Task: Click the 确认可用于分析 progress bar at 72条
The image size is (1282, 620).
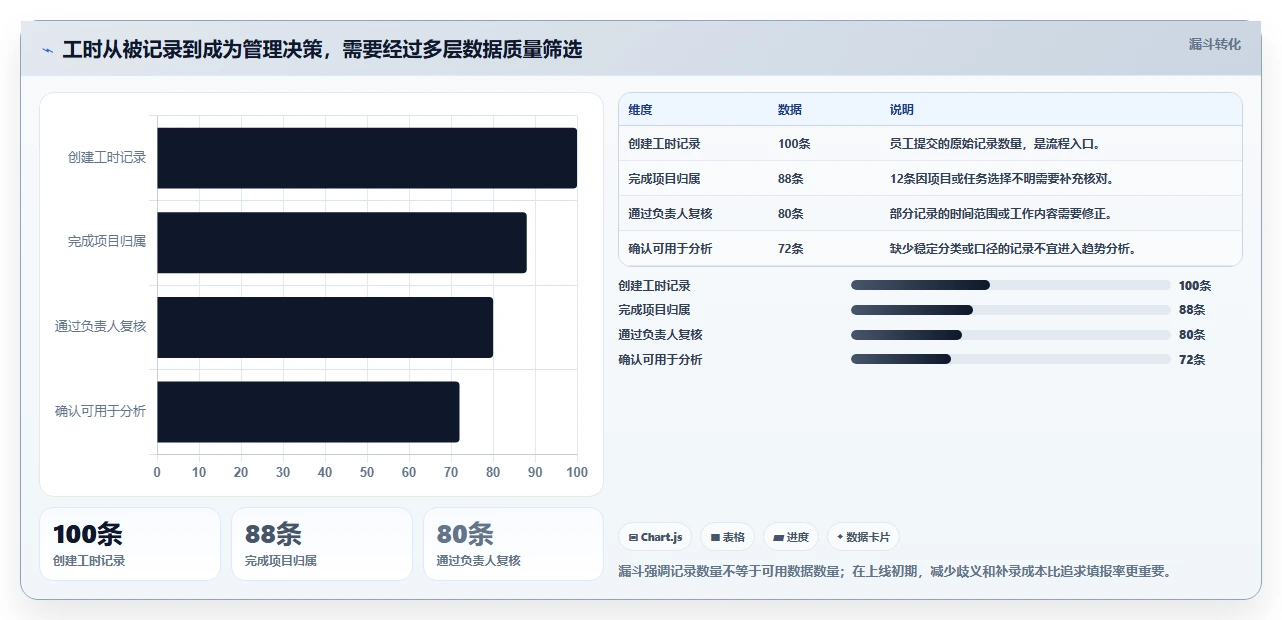Action: coord(1010,359)
